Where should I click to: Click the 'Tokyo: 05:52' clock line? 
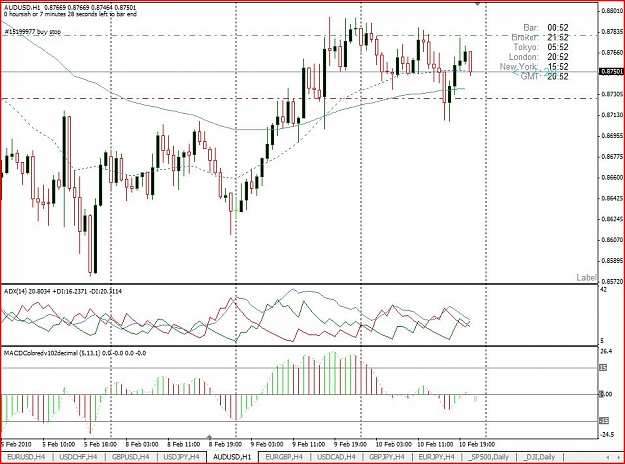[541, 47]
